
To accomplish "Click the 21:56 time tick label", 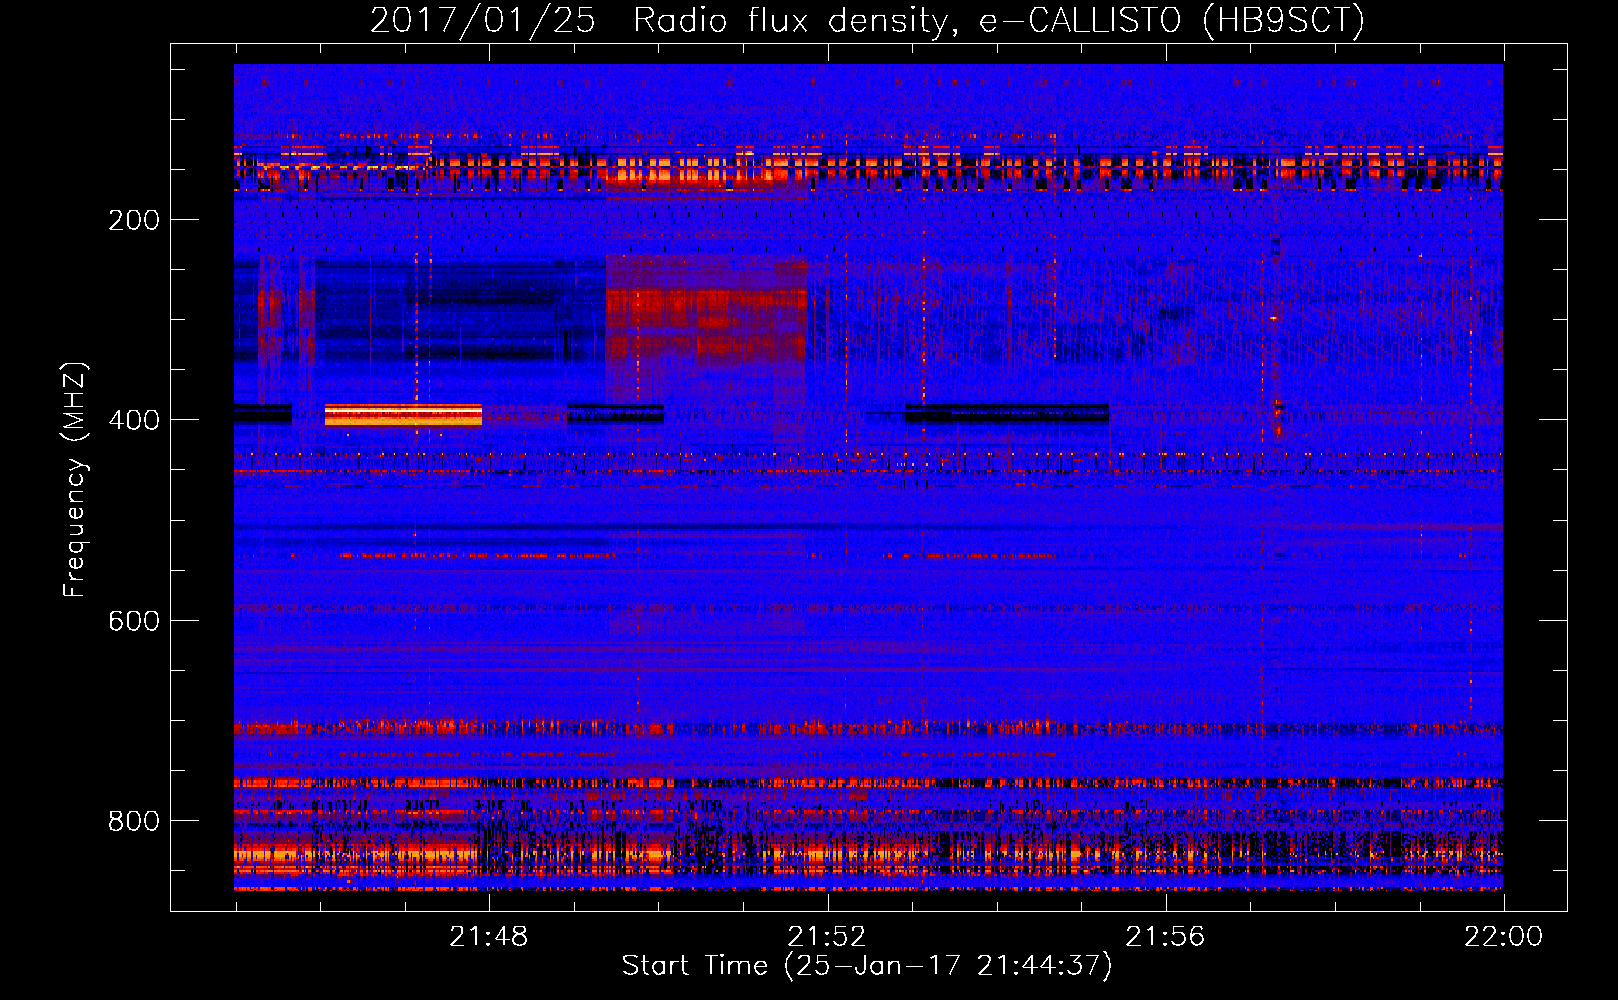I will [1165, 937].
